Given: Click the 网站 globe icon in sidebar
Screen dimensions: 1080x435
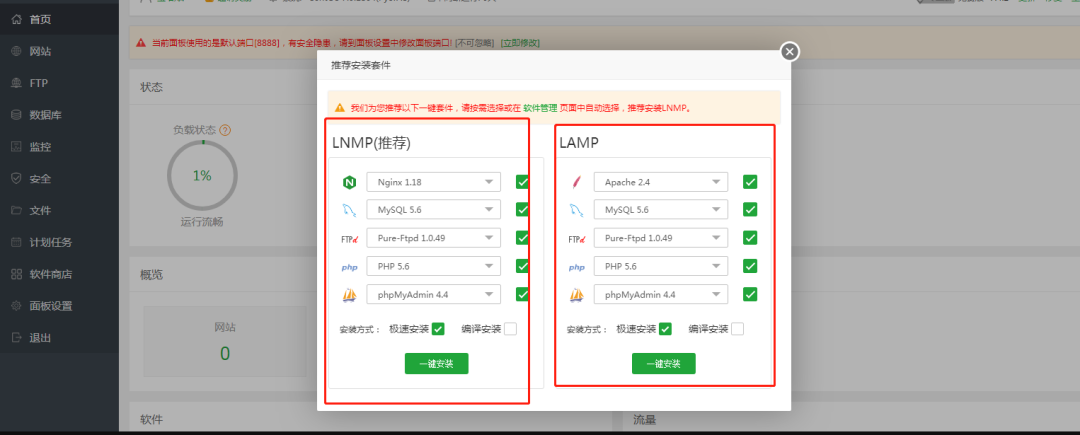Looking at the screenshot, I should click(17, 51).
